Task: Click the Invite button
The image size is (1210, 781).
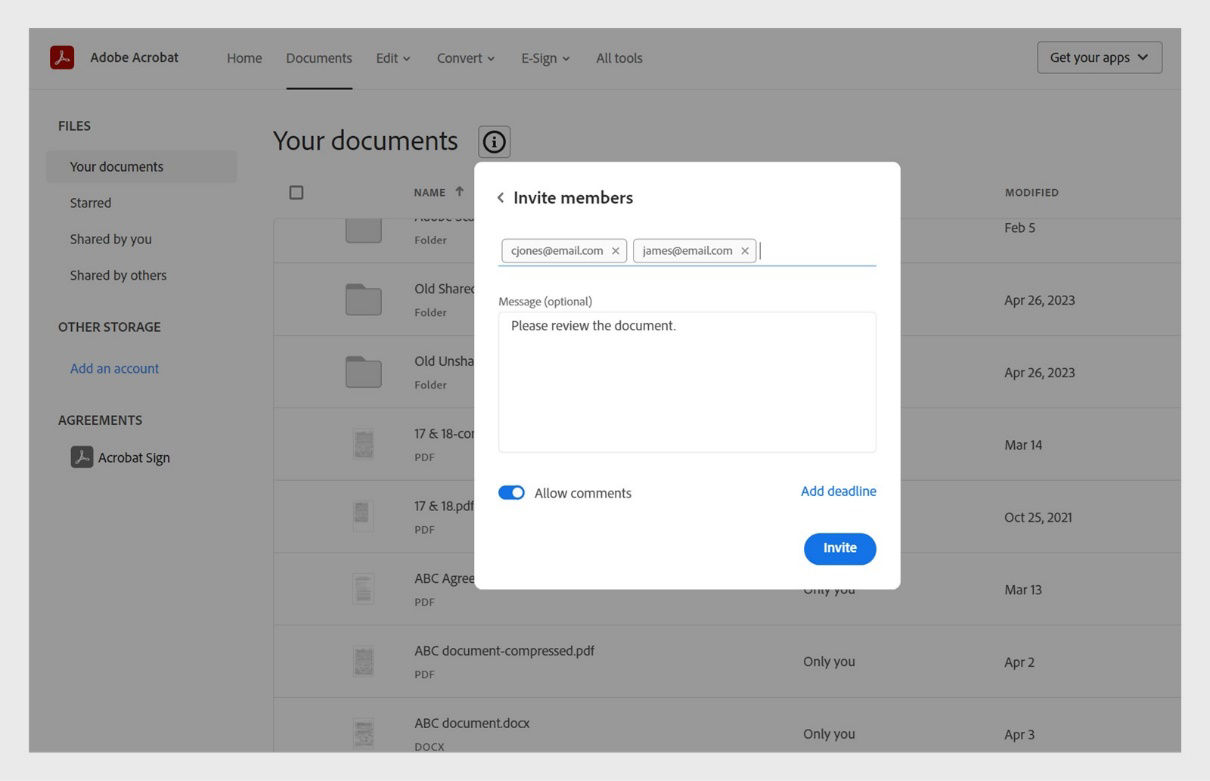Action: 839,548
